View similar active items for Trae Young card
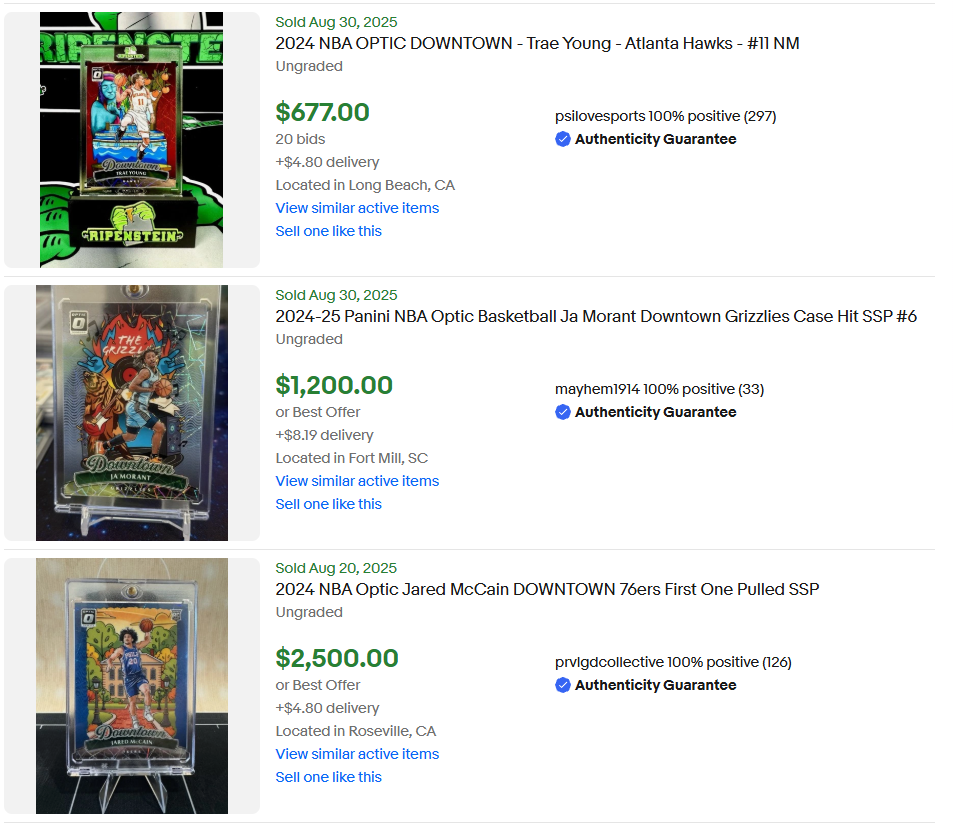This screenshot has width=953, height=826. tap(357, 208)
